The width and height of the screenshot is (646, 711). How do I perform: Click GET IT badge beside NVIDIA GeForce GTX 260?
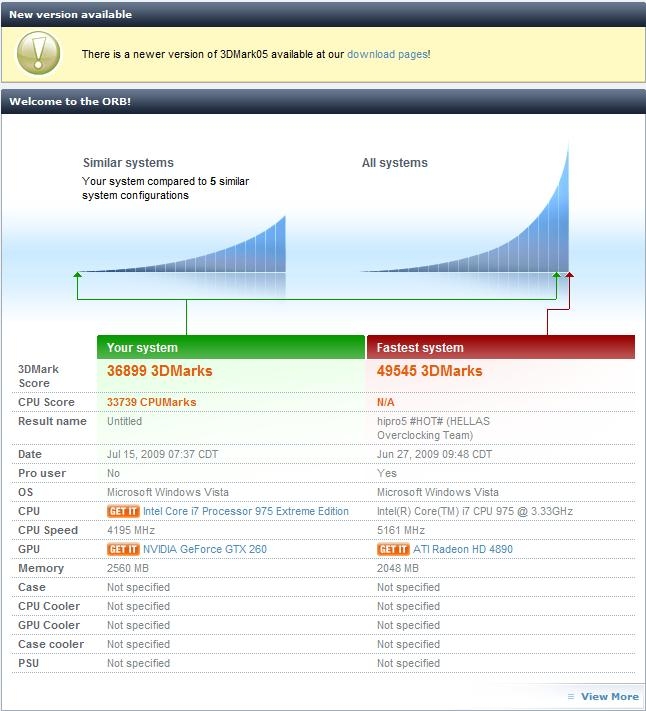click(x=123, y=550)
